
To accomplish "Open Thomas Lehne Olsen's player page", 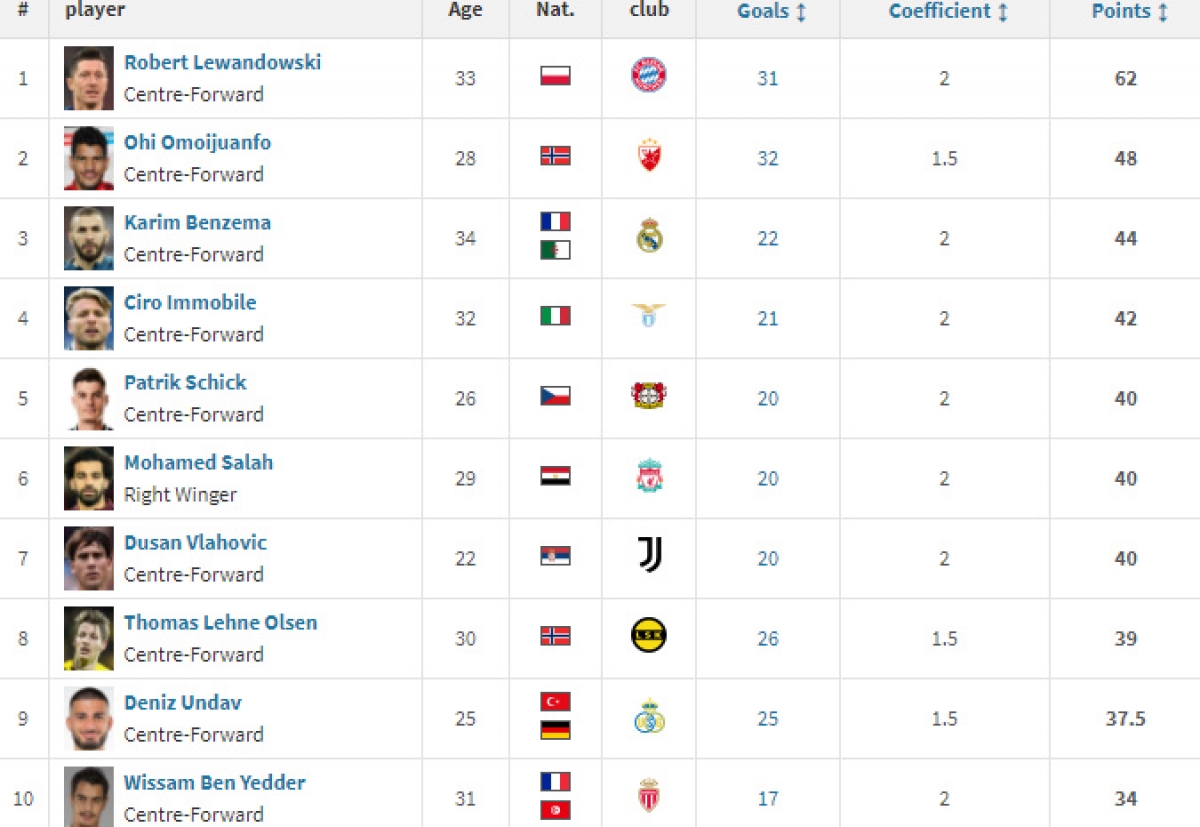I will click(x=220, y=622).
